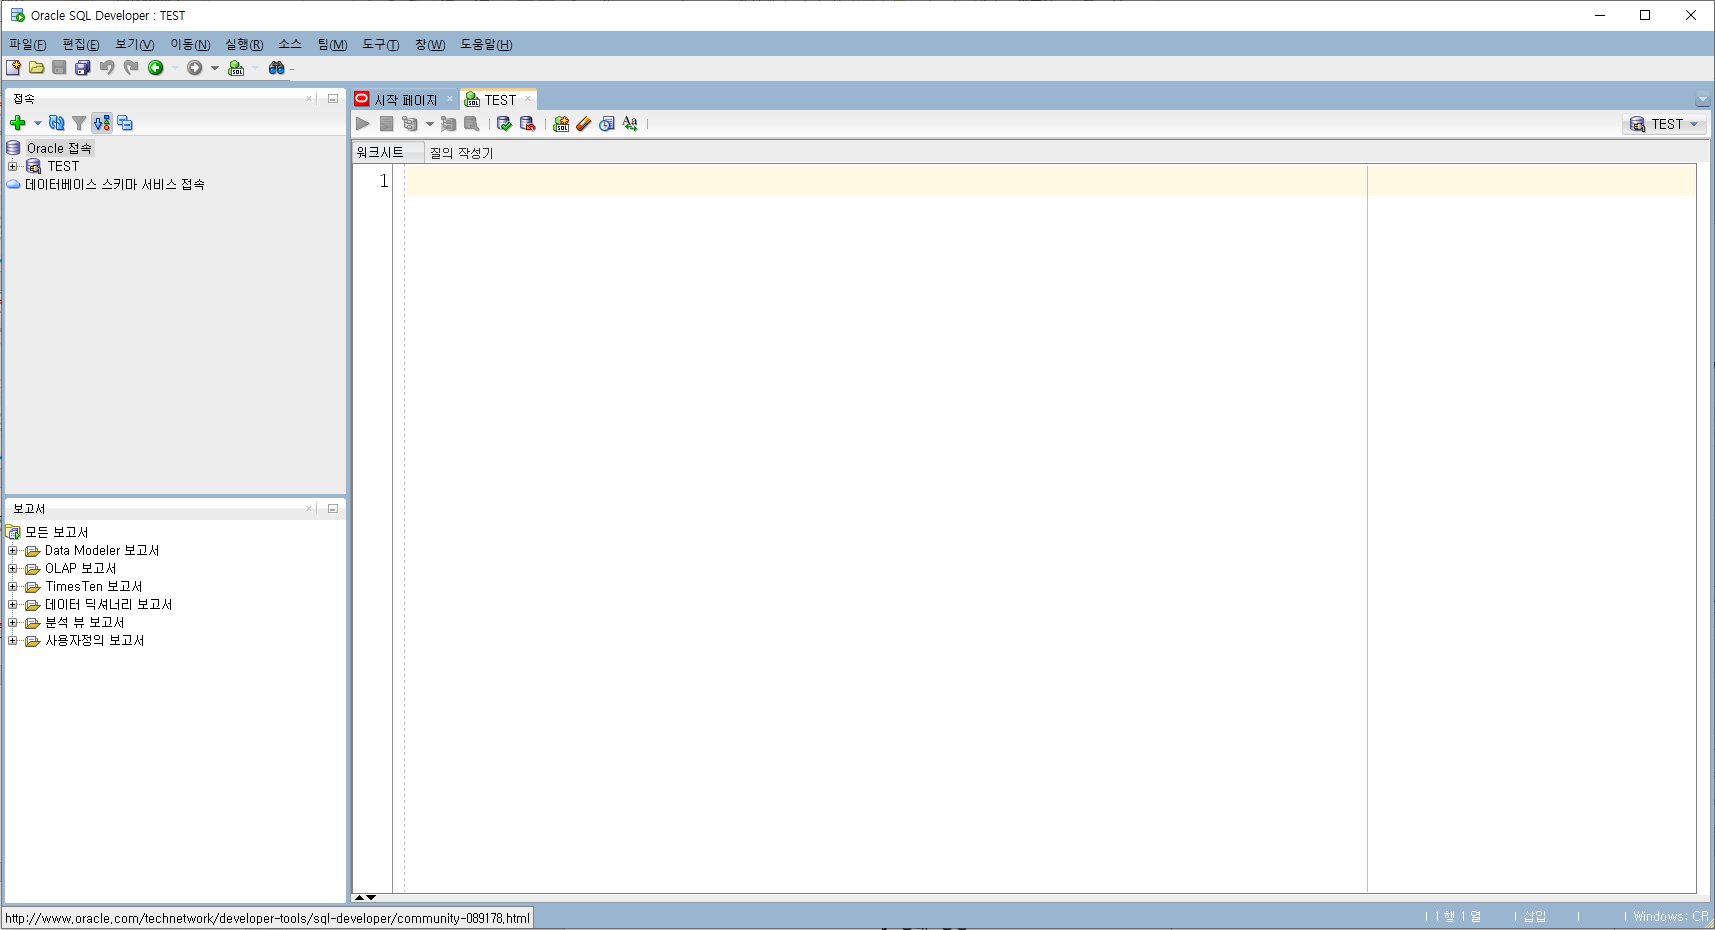
Task: Click the binoculars Find DB Object icon
Action: tap(277, 68)
